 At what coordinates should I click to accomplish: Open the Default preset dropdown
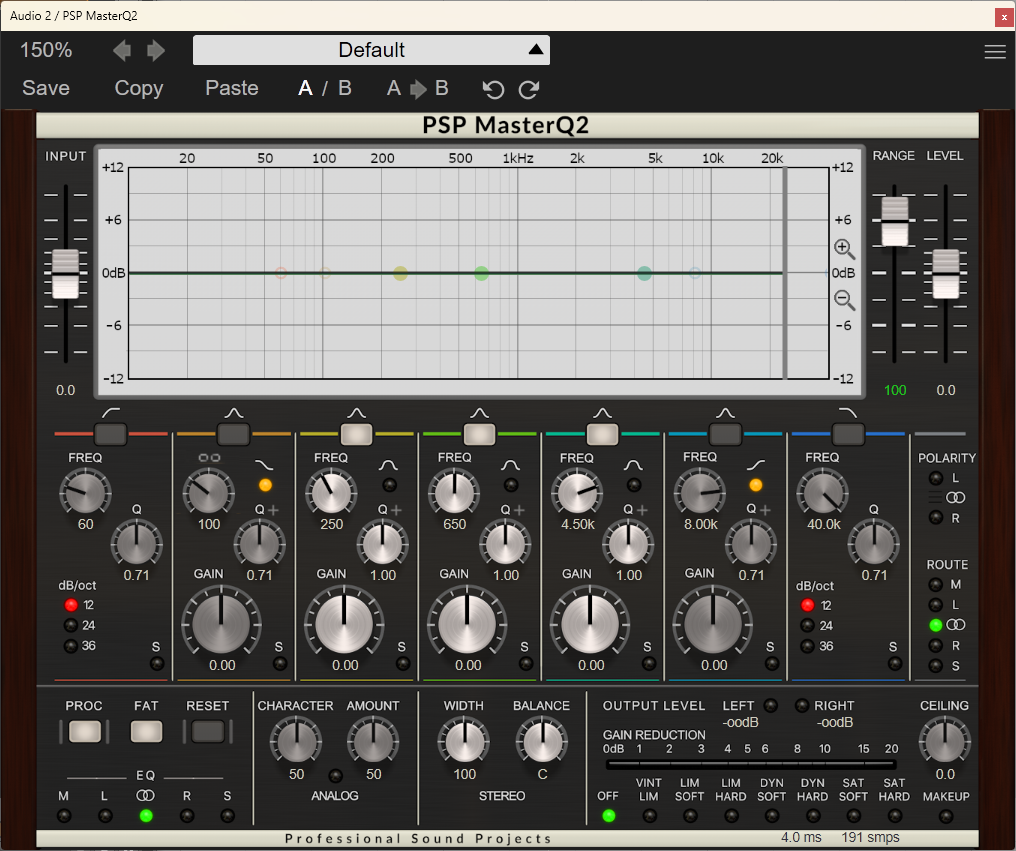pos(371,50)
